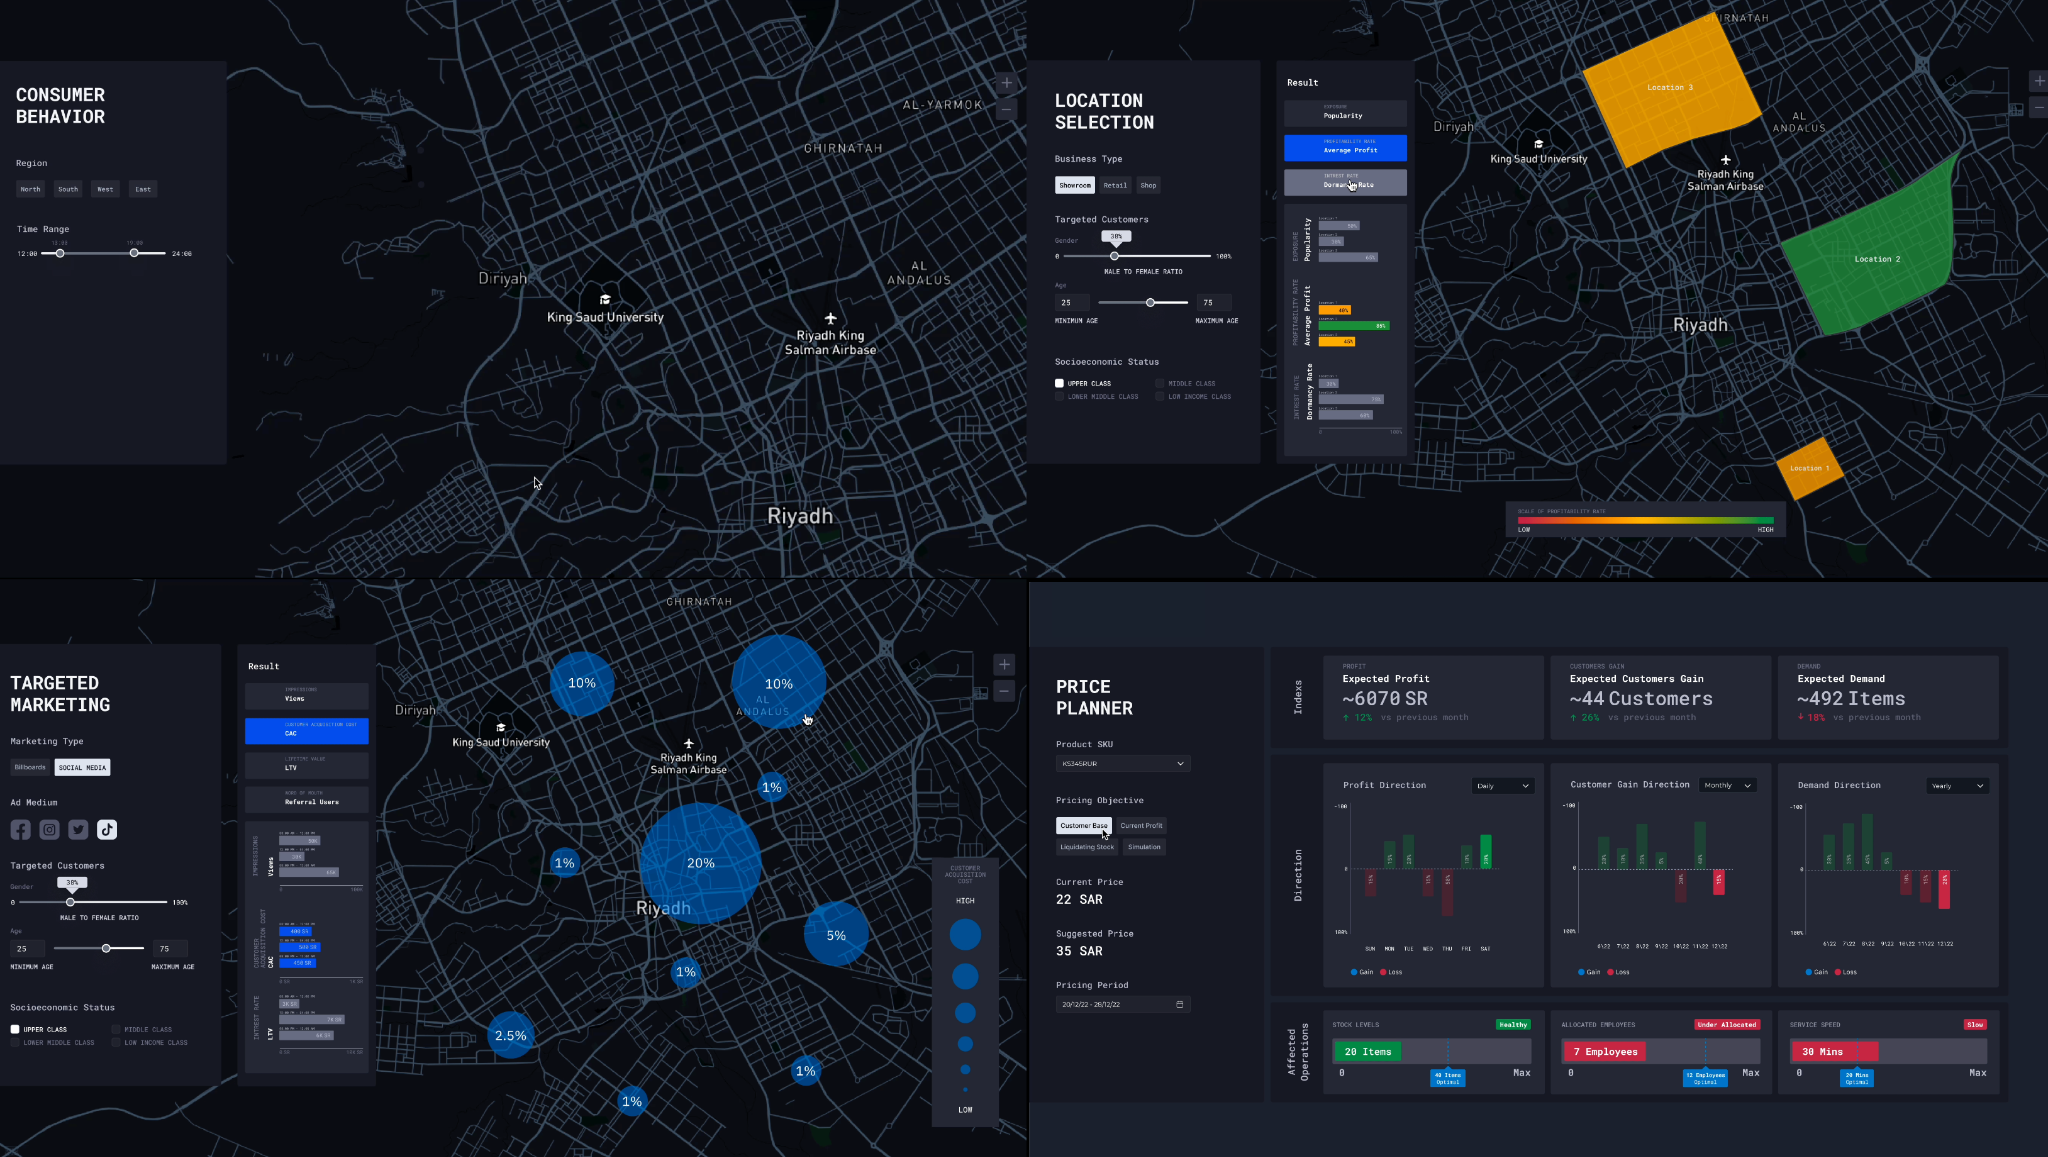This screenshot has height=1157, width=2048.
Task: Switch to the Popularity result tab
Action: 1345,112
